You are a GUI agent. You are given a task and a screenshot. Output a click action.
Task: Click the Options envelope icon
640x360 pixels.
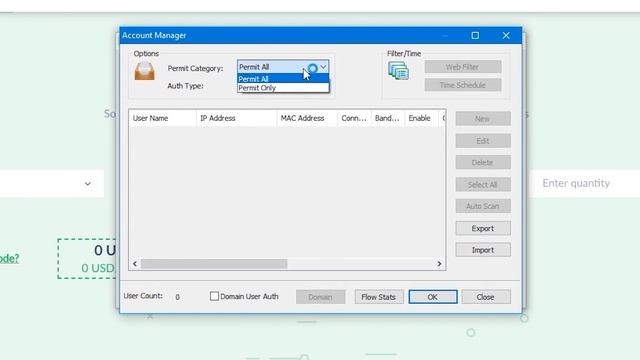point(144,71)
